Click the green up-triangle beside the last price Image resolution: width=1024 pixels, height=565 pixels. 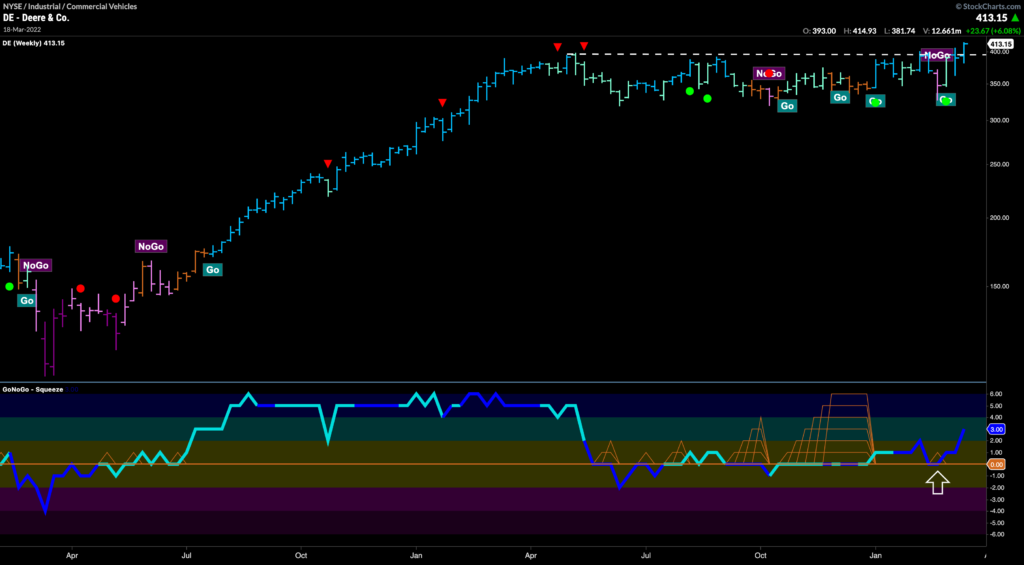click(1014, 18)
